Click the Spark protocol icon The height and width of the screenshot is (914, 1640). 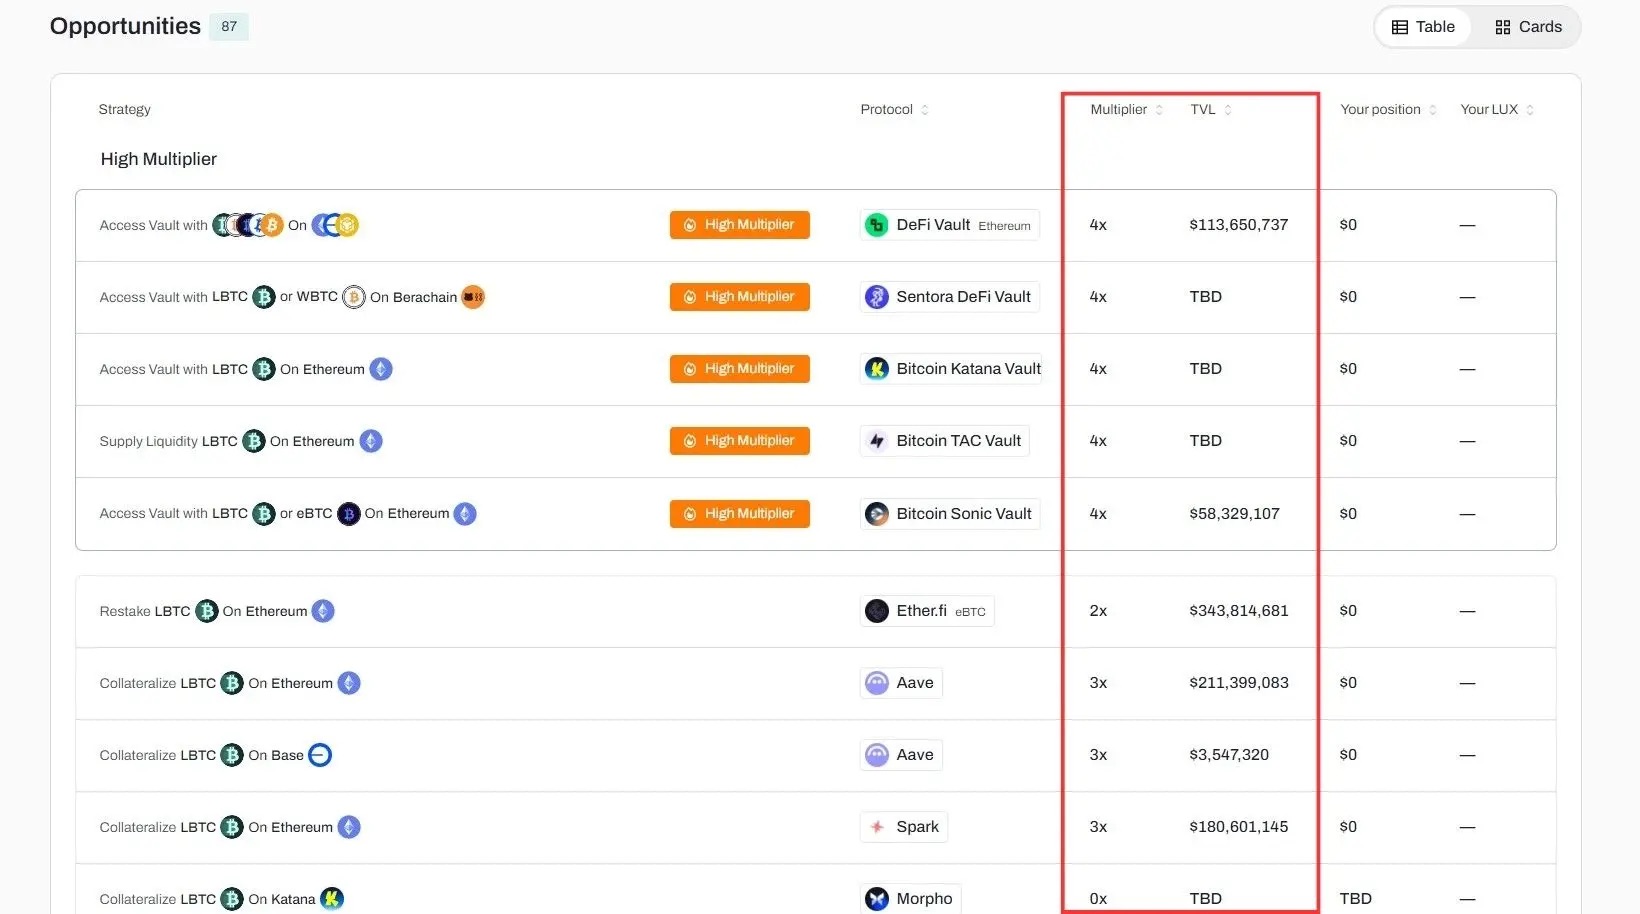pos(877,827)
